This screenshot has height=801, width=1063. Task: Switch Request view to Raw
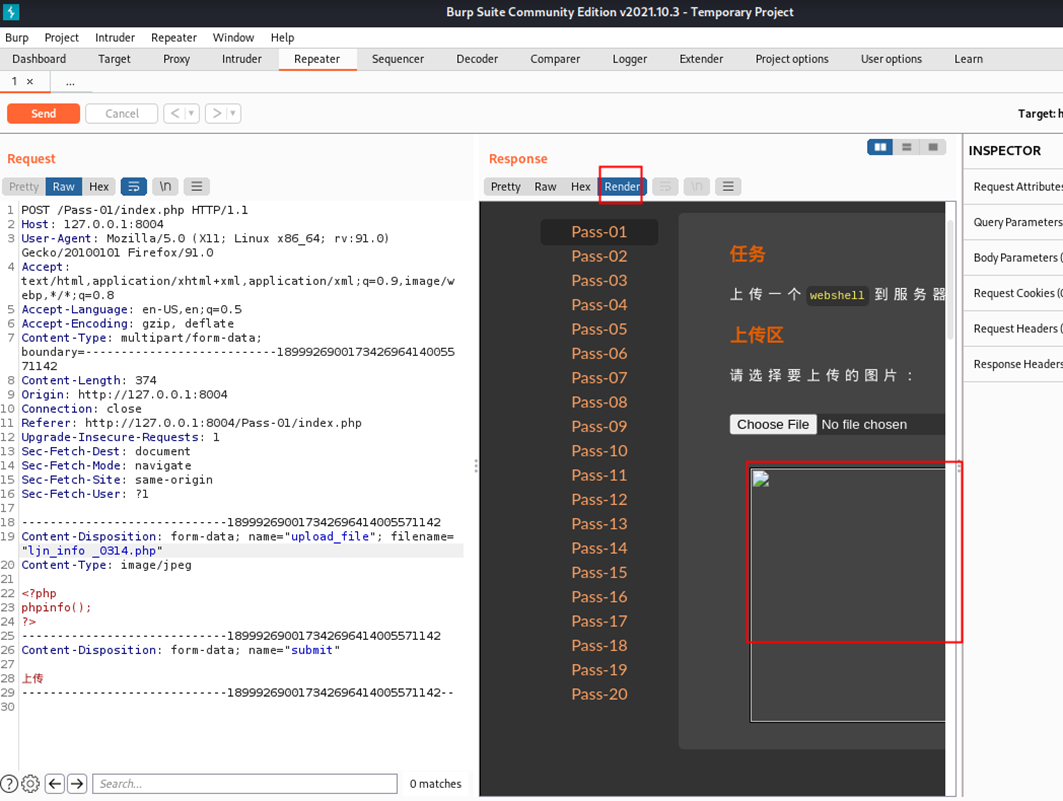pos(64,186)
